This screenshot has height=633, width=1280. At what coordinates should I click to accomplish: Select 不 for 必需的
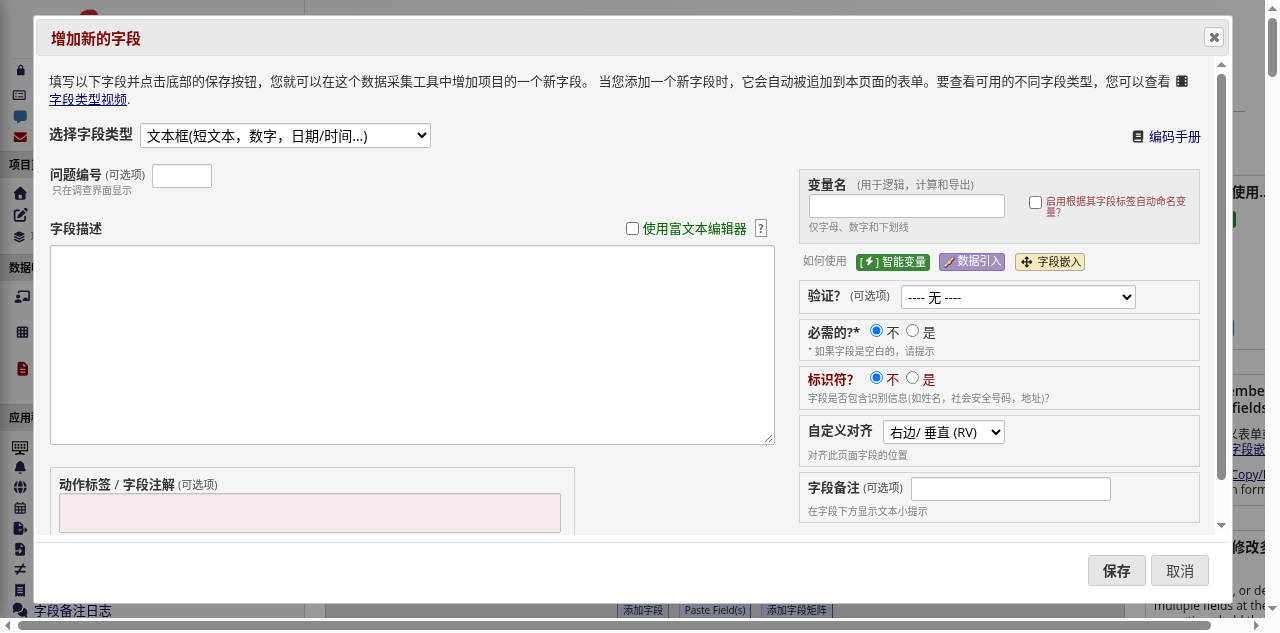coord(877,331)
